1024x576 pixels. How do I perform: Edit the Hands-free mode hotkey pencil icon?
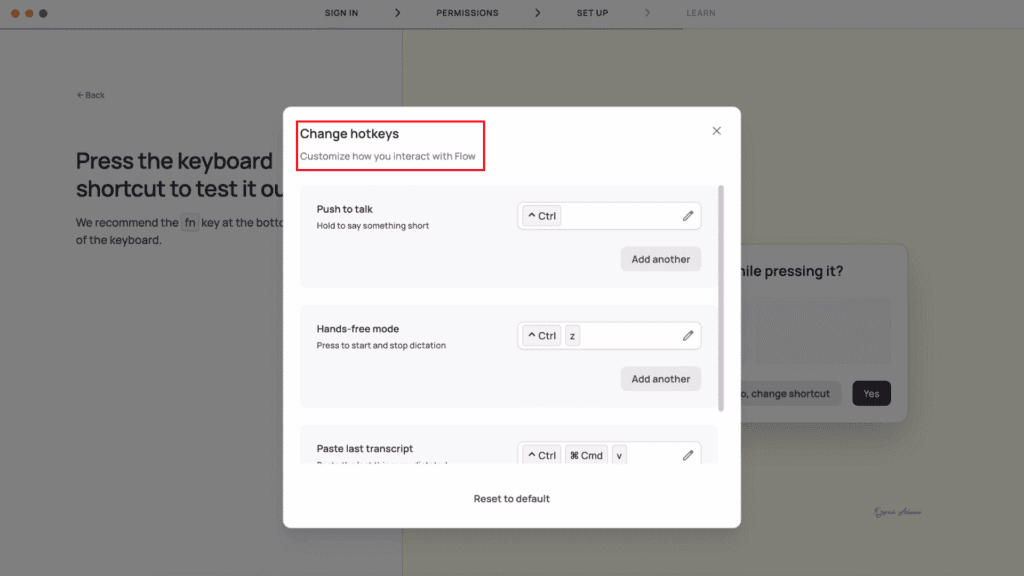688,336
